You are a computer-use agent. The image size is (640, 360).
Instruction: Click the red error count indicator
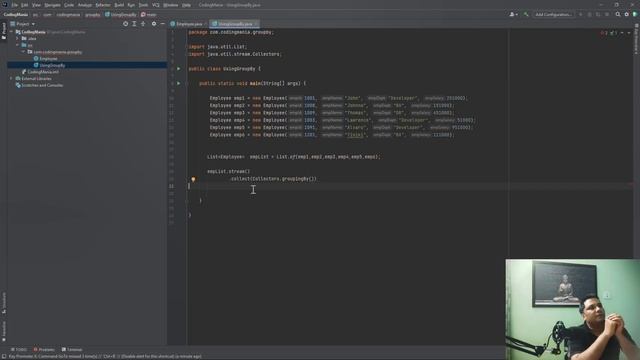[x=604, y=33]
